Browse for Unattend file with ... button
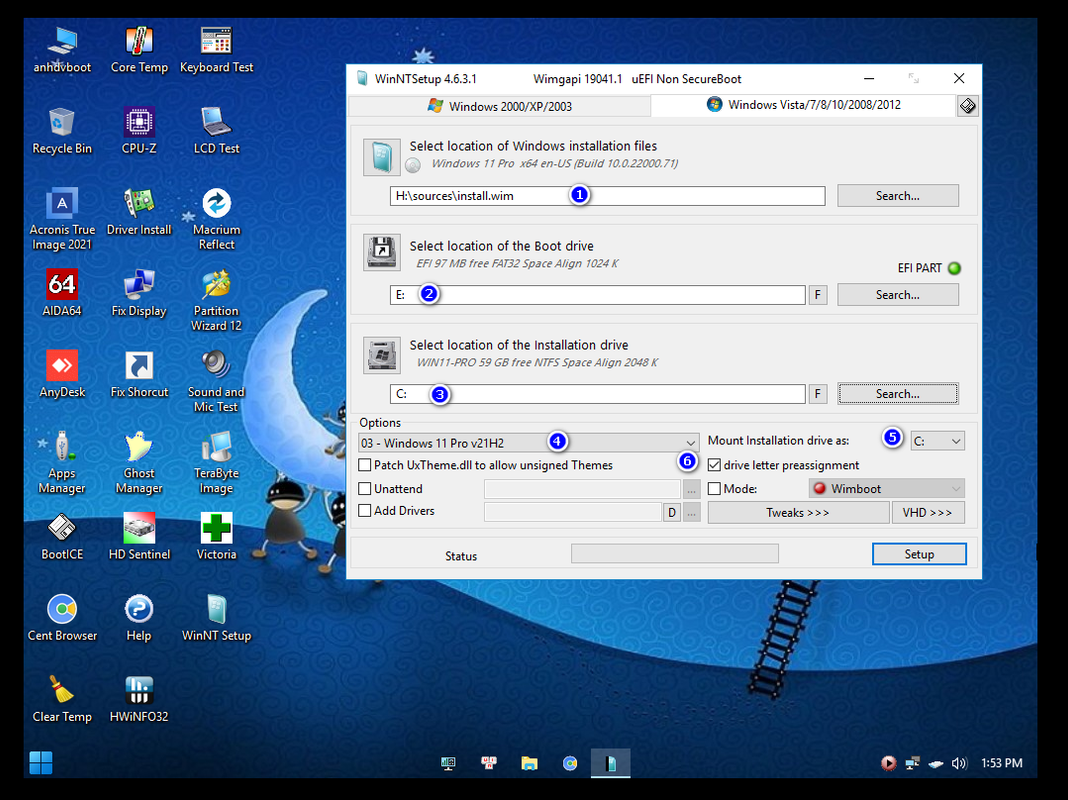The image size is (1068, 800). (x=691, y=490)
